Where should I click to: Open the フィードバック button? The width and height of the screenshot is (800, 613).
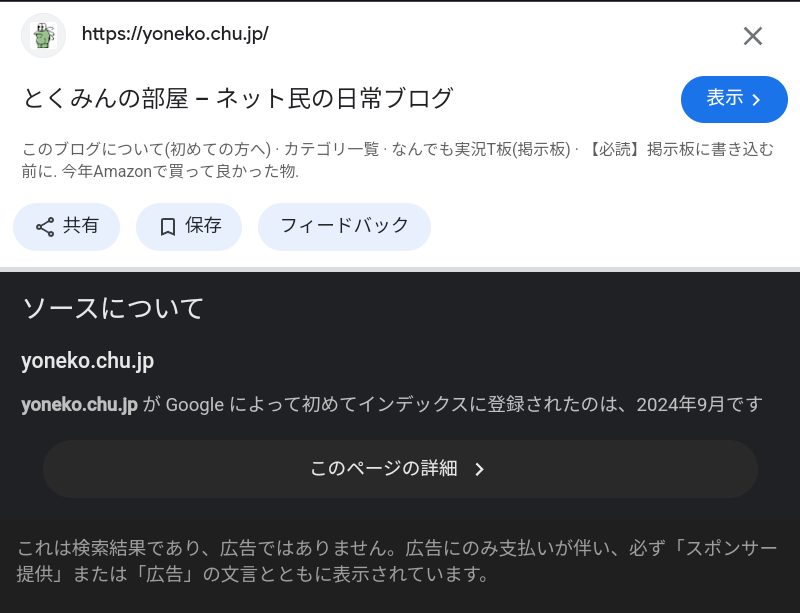pos(344,226)
